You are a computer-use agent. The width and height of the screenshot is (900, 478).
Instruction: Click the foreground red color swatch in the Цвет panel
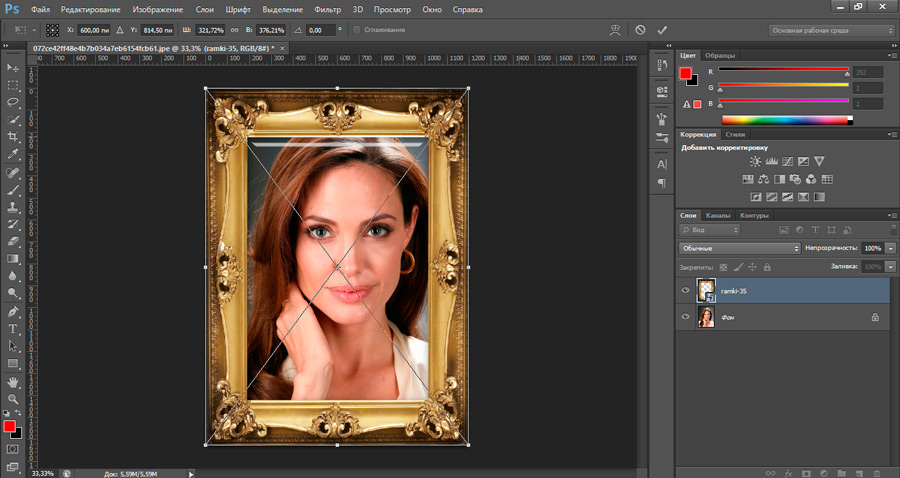[686, 74]
